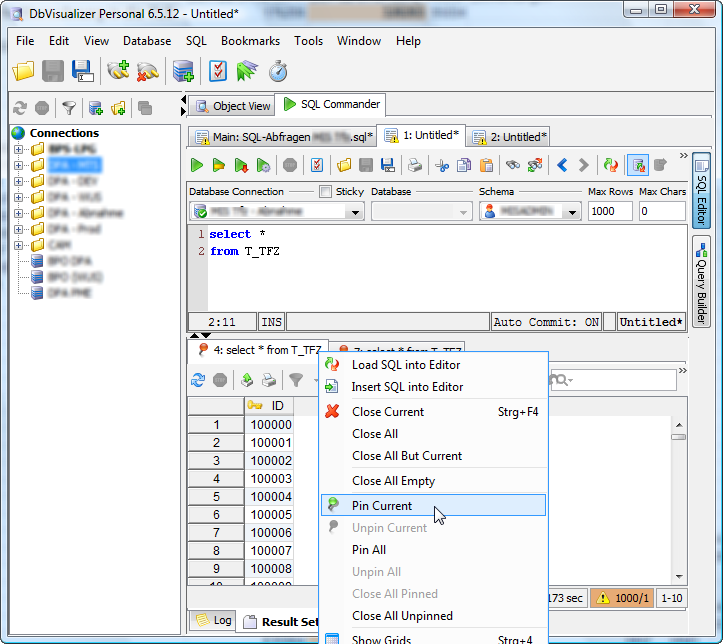This screenshot has height=644, width=723.
Task: Switch to the 2: Untitled* editor tab
Action: point(510,137)
